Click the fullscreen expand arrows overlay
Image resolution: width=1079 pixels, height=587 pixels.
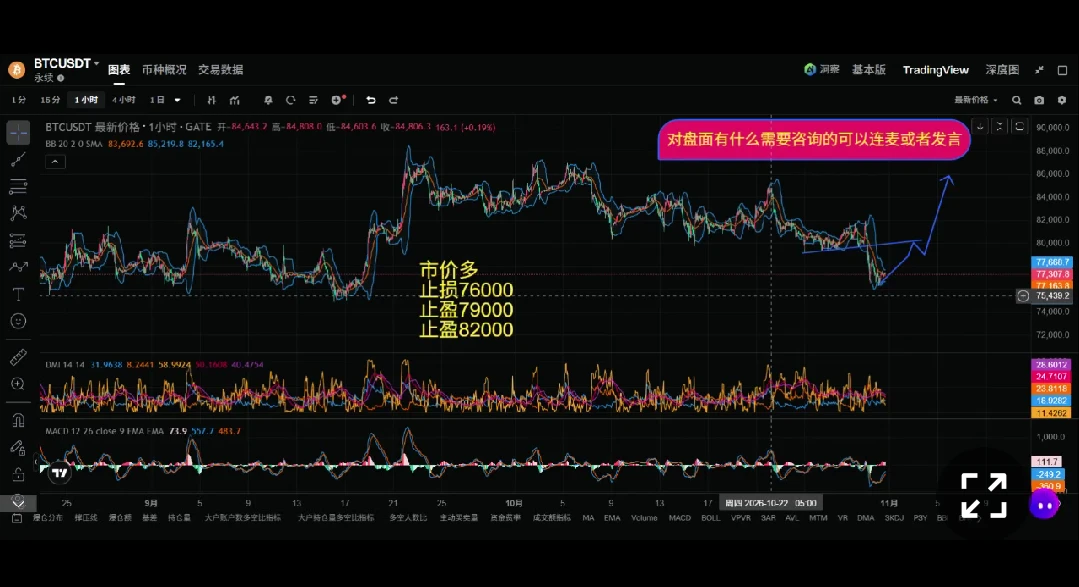point(984,495)
